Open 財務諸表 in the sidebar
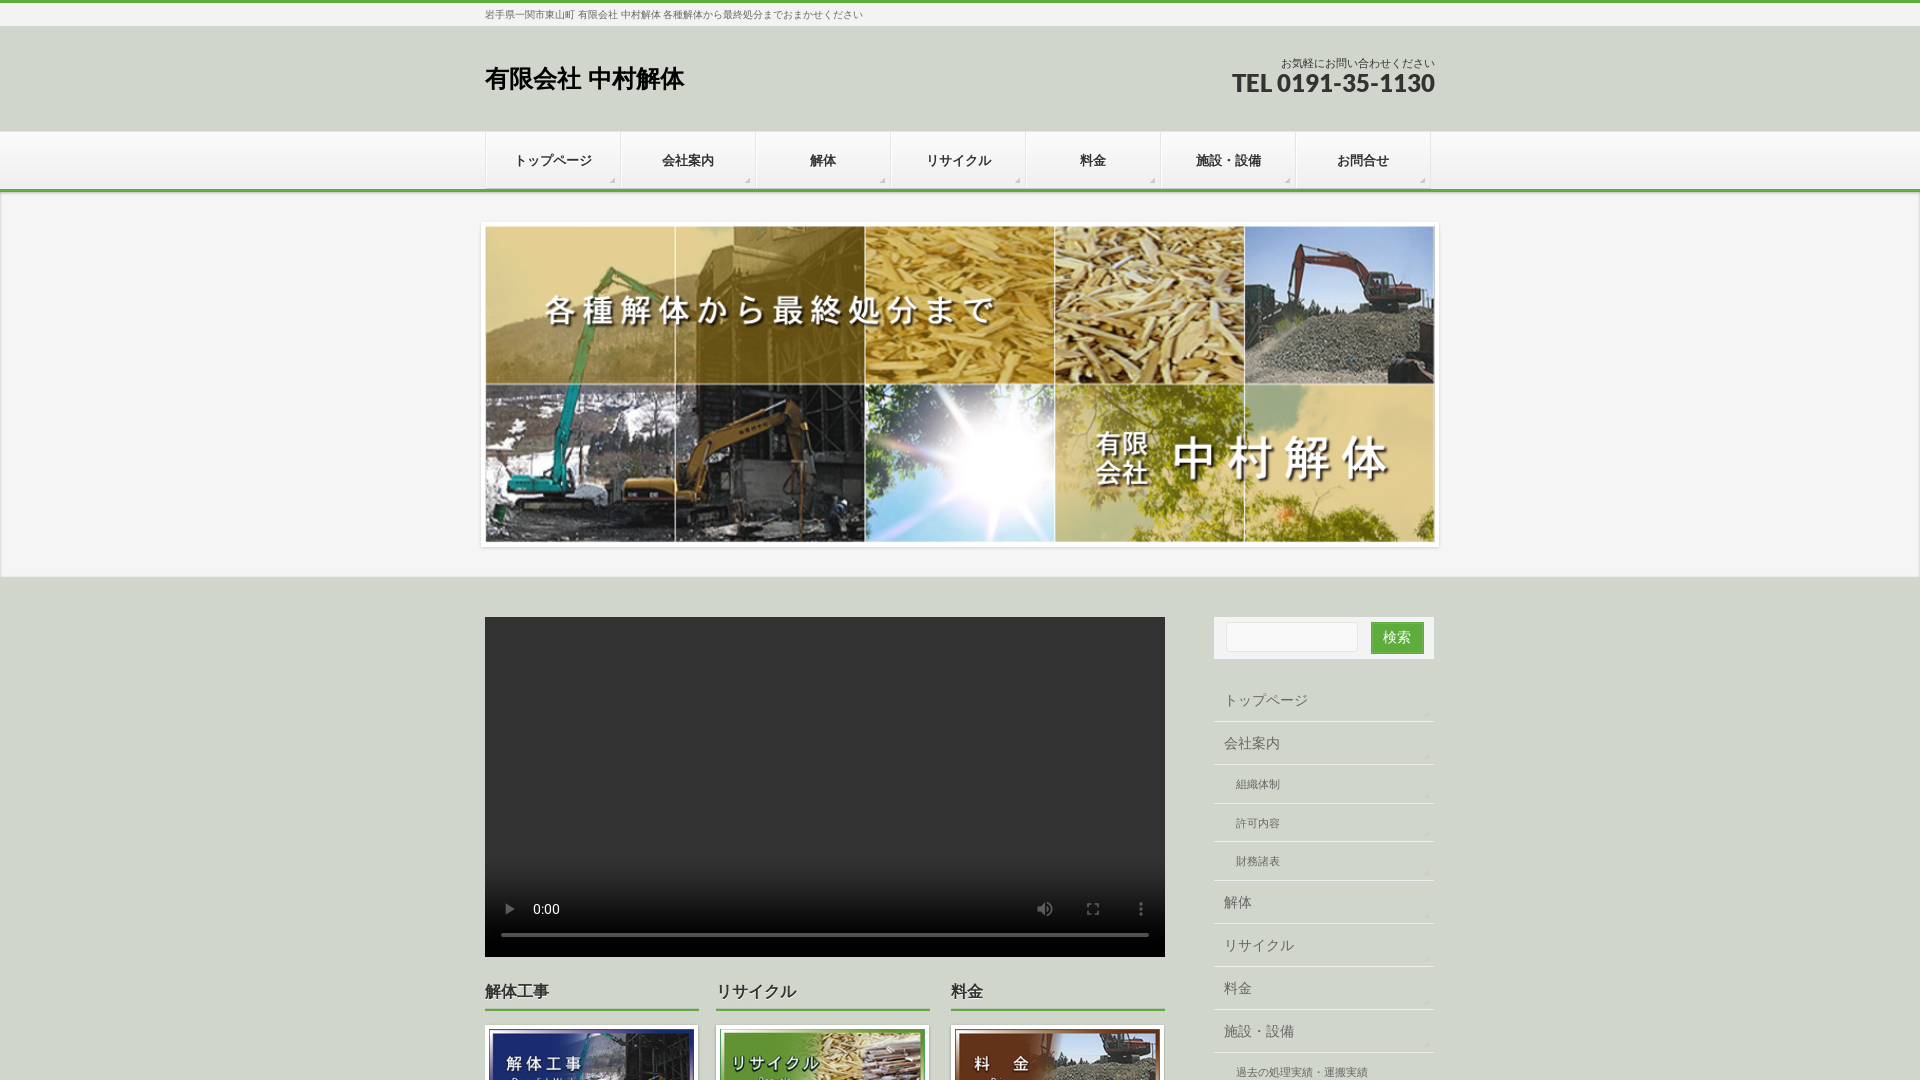 pyautogui.click(x=1257, y=861)
